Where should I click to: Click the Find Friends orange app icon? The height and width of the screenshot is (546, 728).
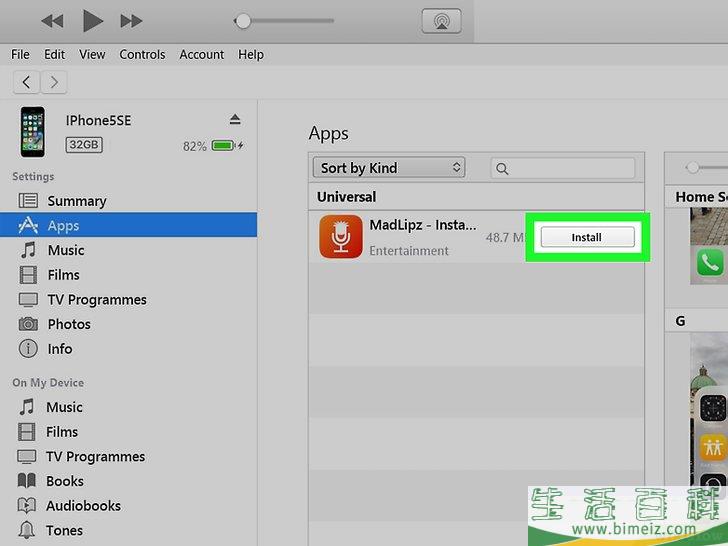(x=713, y=447)
